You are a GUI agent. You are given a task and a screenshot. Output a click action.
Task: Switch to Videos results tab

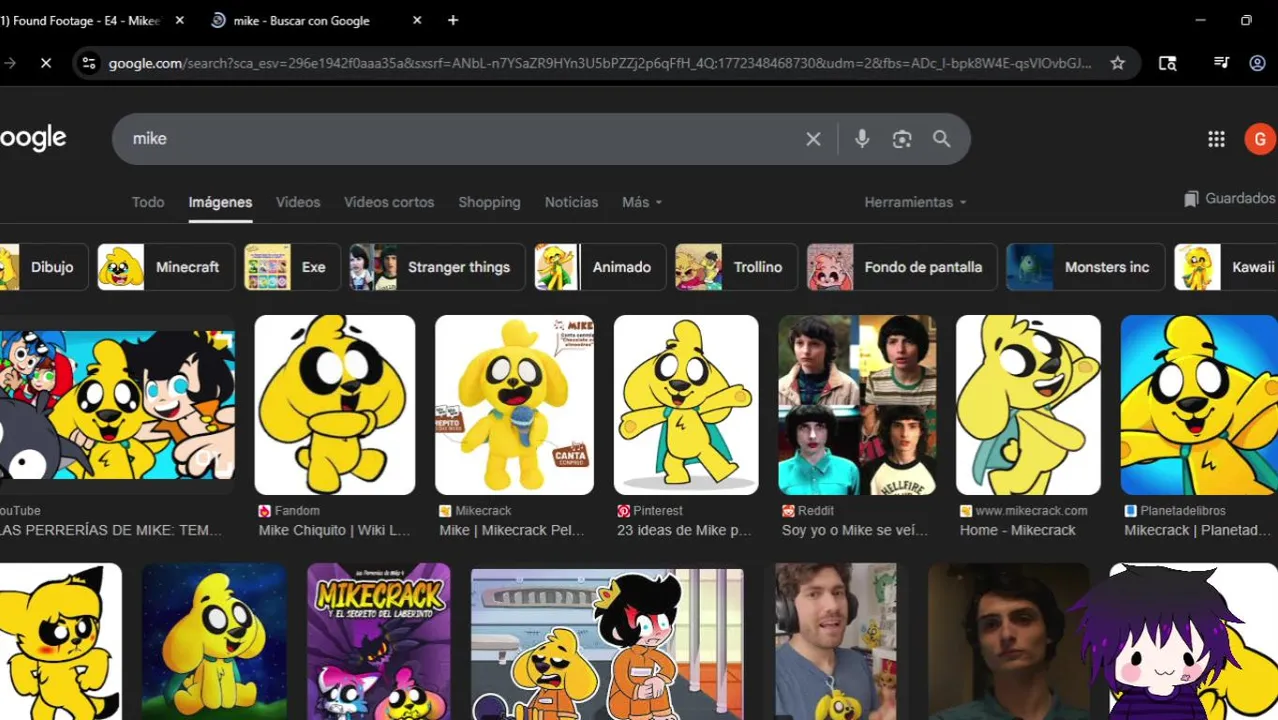(x=298, y=202)
